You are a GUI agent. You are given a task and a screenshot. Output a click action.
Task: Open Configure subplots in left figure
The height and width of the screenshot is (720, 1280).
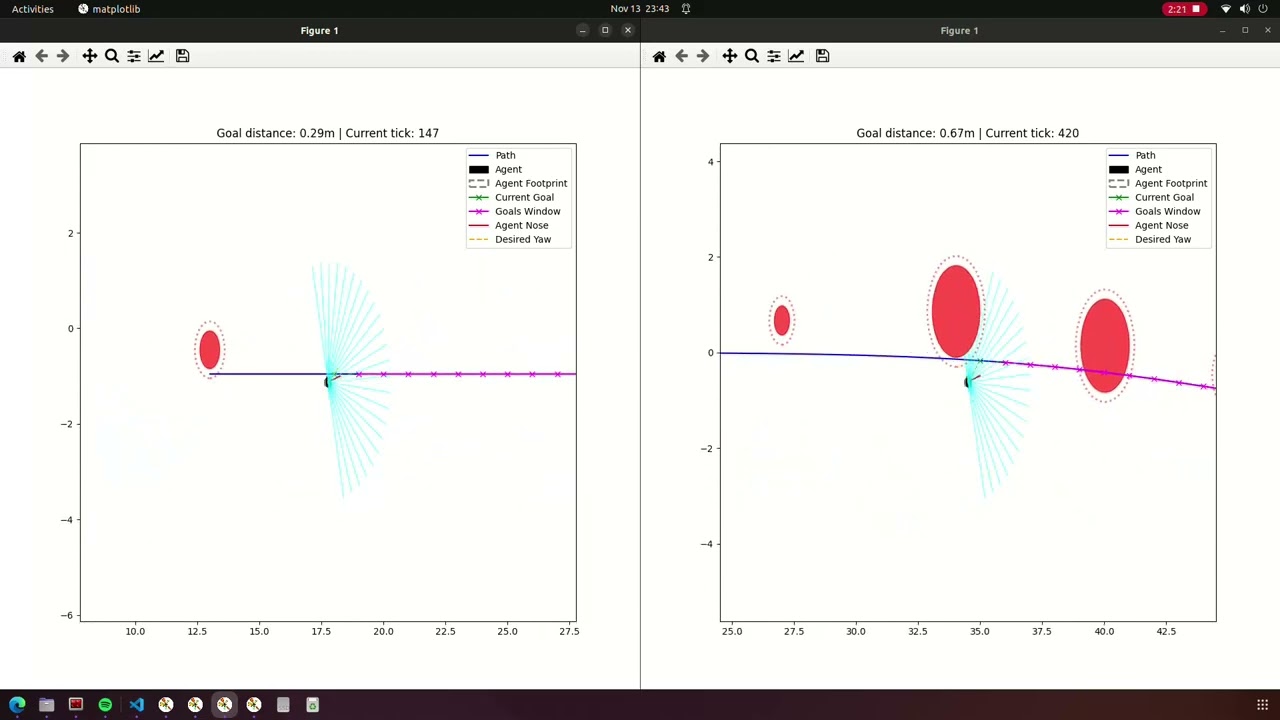tap(134, 56)
